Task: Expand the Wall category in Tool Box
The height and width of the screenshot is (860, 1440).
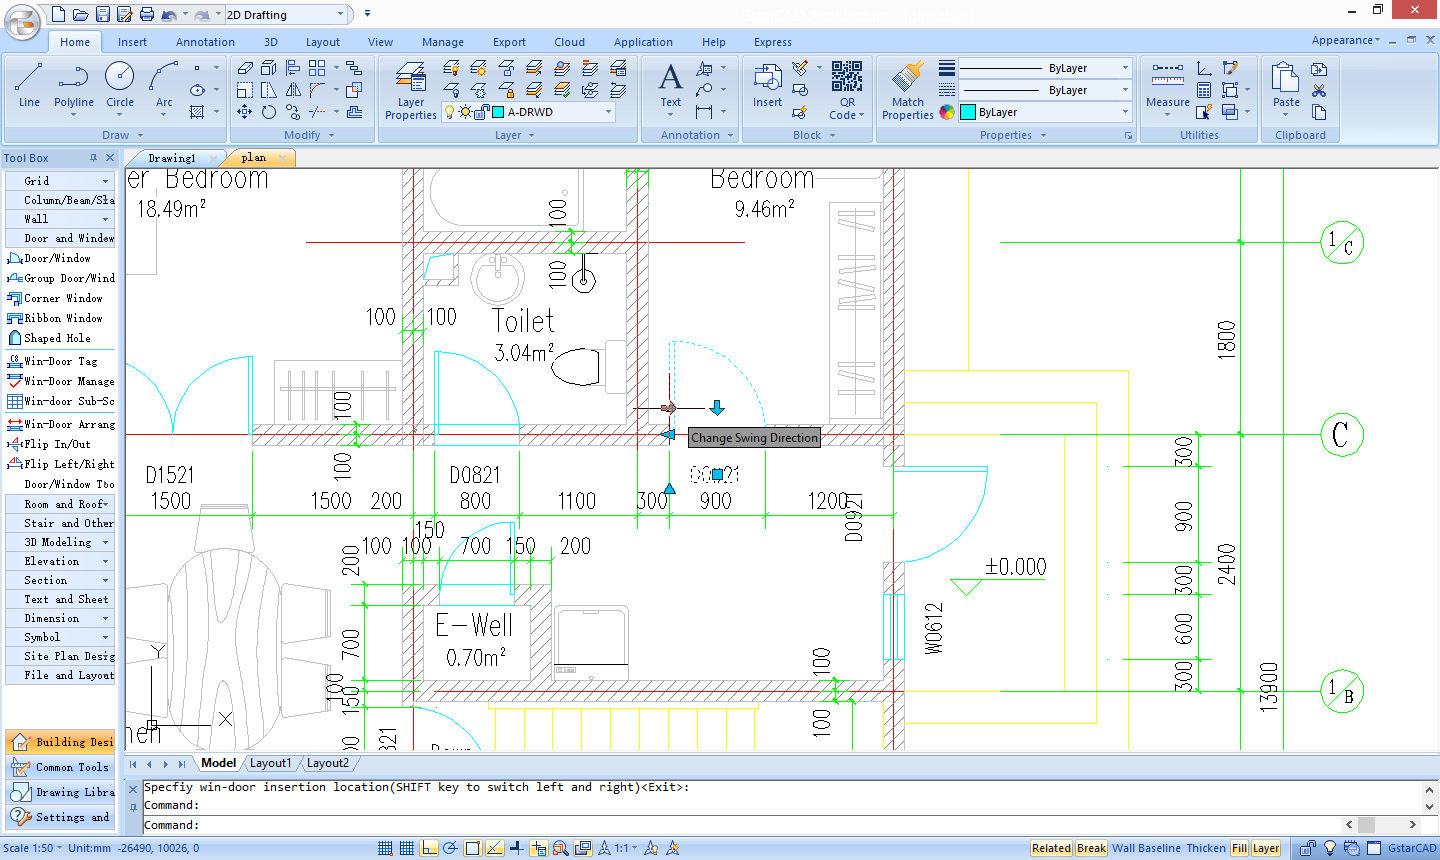Action: click(60, 219)
